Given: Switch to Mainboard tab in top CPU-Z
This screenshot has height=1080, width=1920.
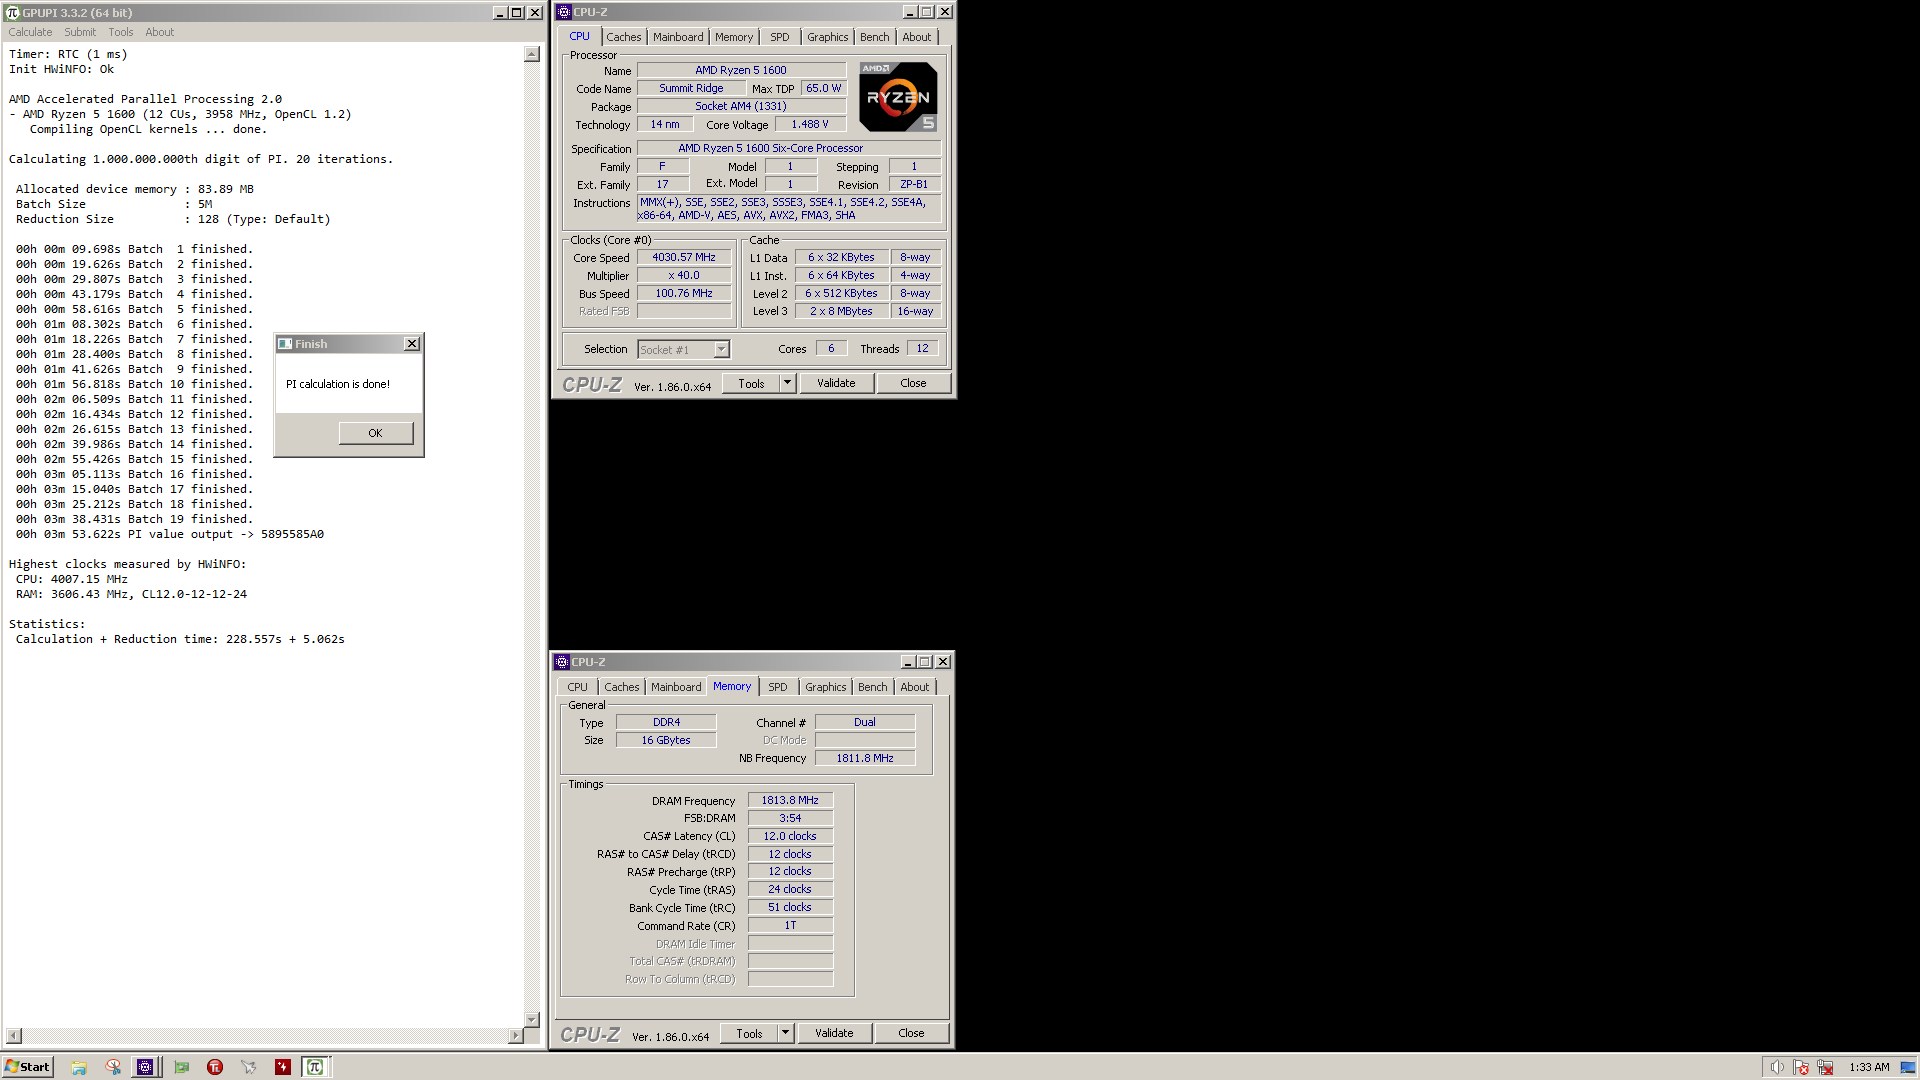Looking at the screenshot, I should pyautogui.click(x=678, y=37).
